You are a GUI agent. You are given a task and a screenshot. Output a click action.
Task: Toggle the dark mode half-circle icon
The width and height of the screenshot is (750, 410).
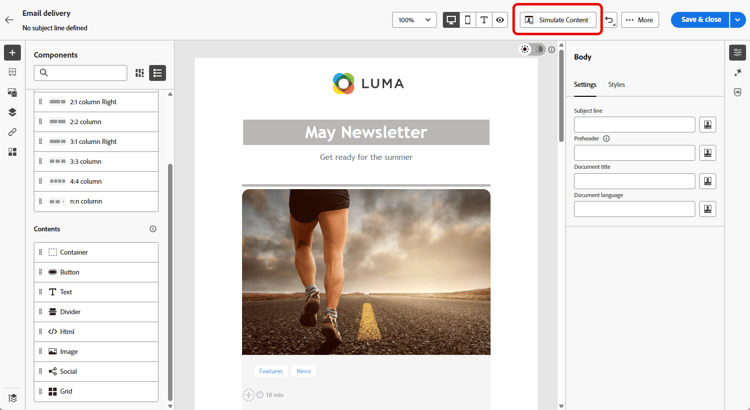click(539, 49)
